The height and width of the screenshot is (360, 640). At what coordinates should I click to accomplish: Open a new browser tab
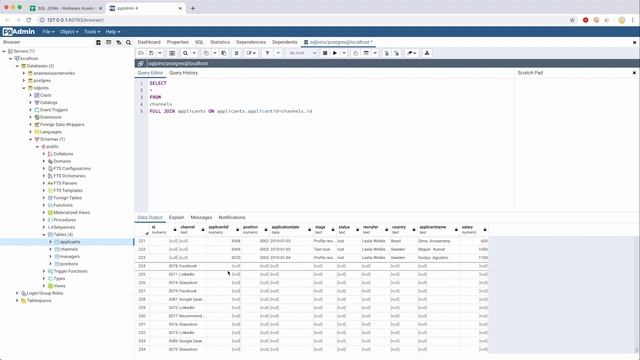[193, 8]
